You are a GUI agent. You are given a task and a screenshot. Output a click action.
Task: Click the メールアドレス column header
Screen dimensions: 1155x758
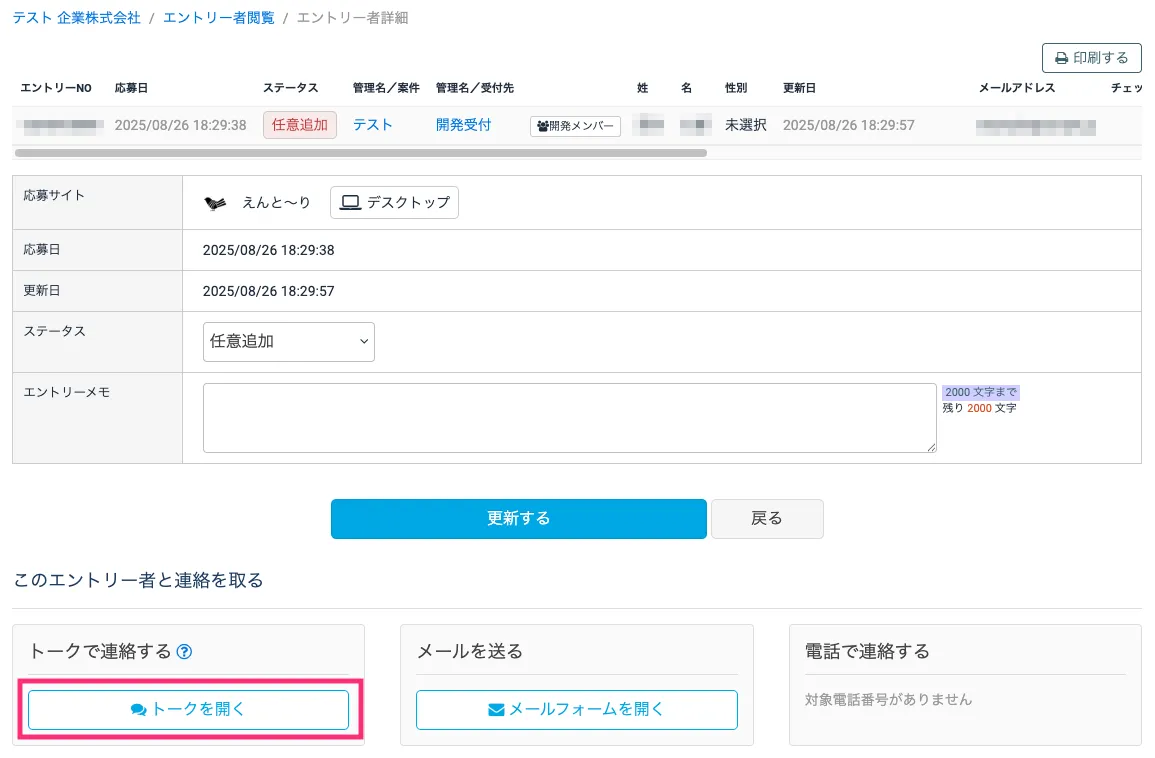[1016, 88]
